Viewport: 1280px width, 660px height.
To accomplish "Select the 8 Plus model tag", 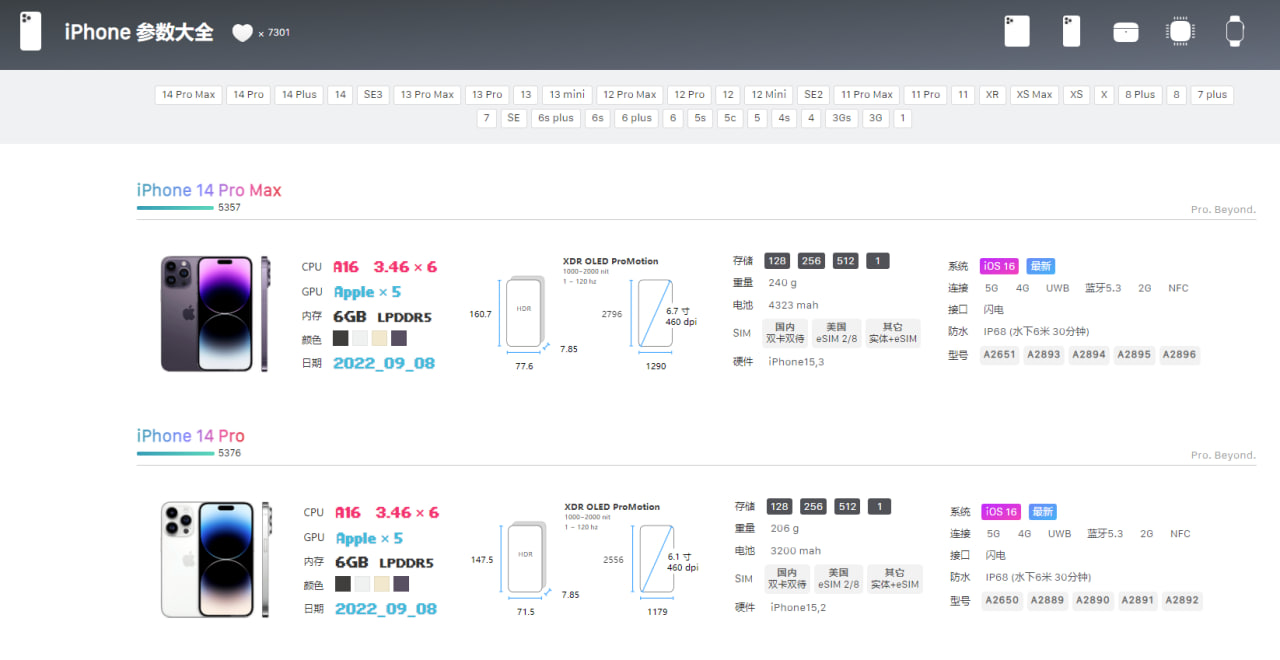I will 1140,95.
